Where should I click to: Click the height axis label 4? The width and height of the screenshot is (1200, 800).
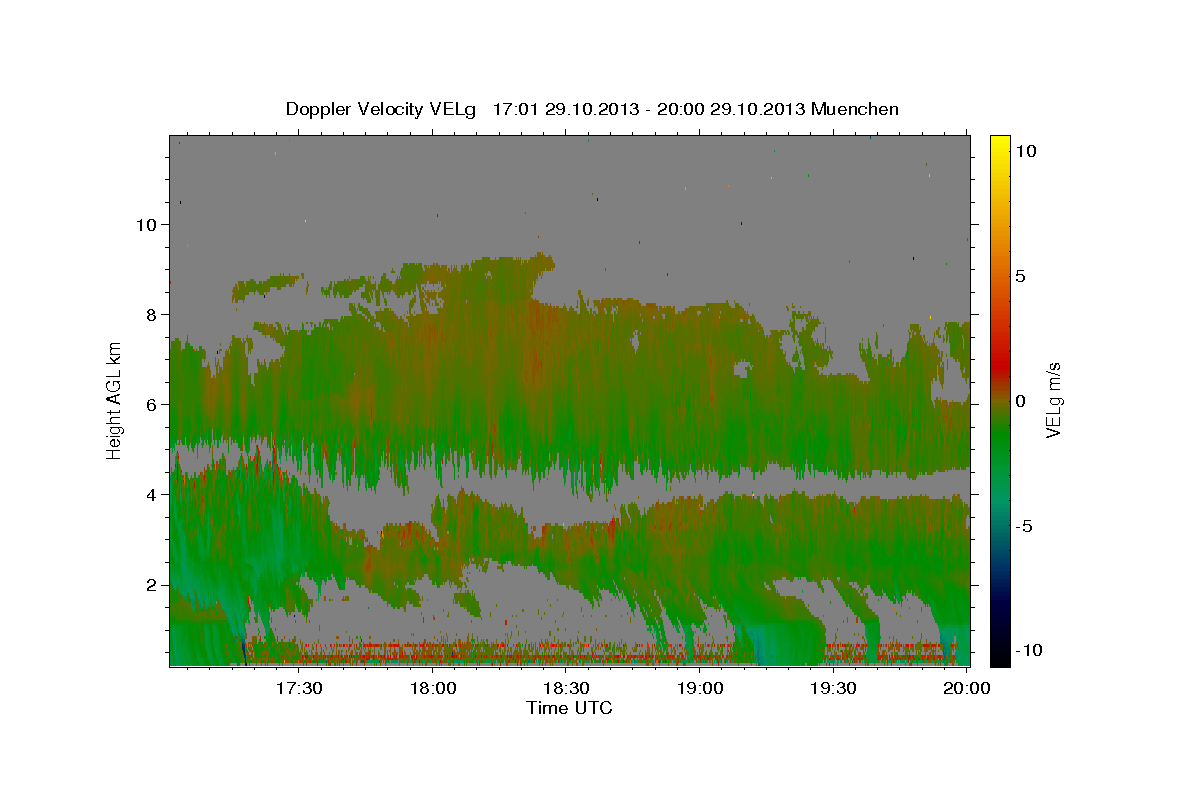[151, 495]
